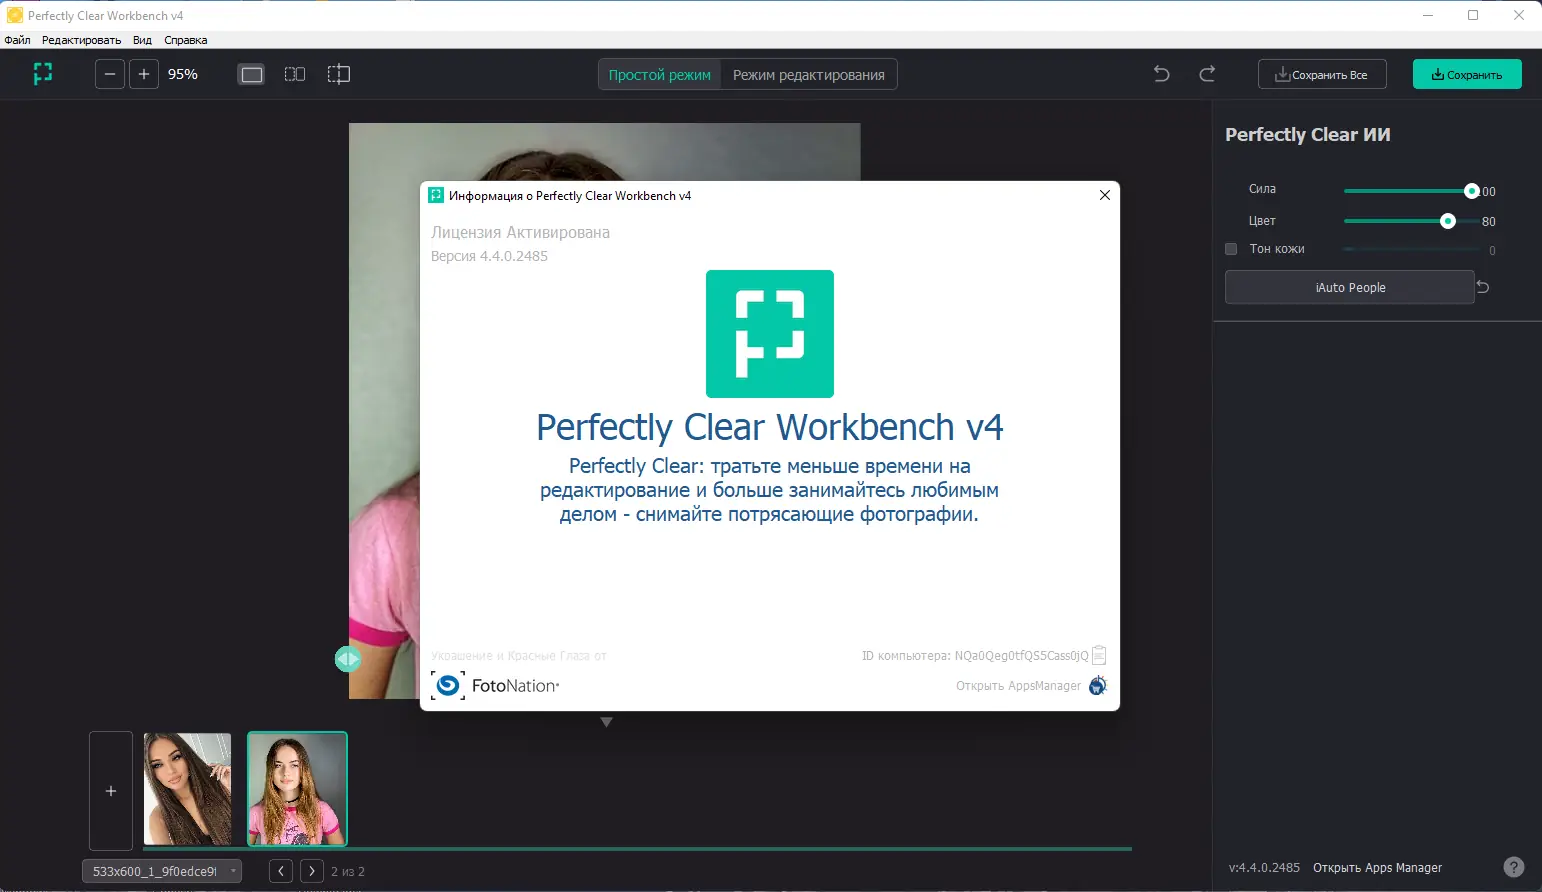Image resolution: width=1542 pixels, height=892 pixels.
Task: Select the before/after overlay view icon
Action: (338, 73)
